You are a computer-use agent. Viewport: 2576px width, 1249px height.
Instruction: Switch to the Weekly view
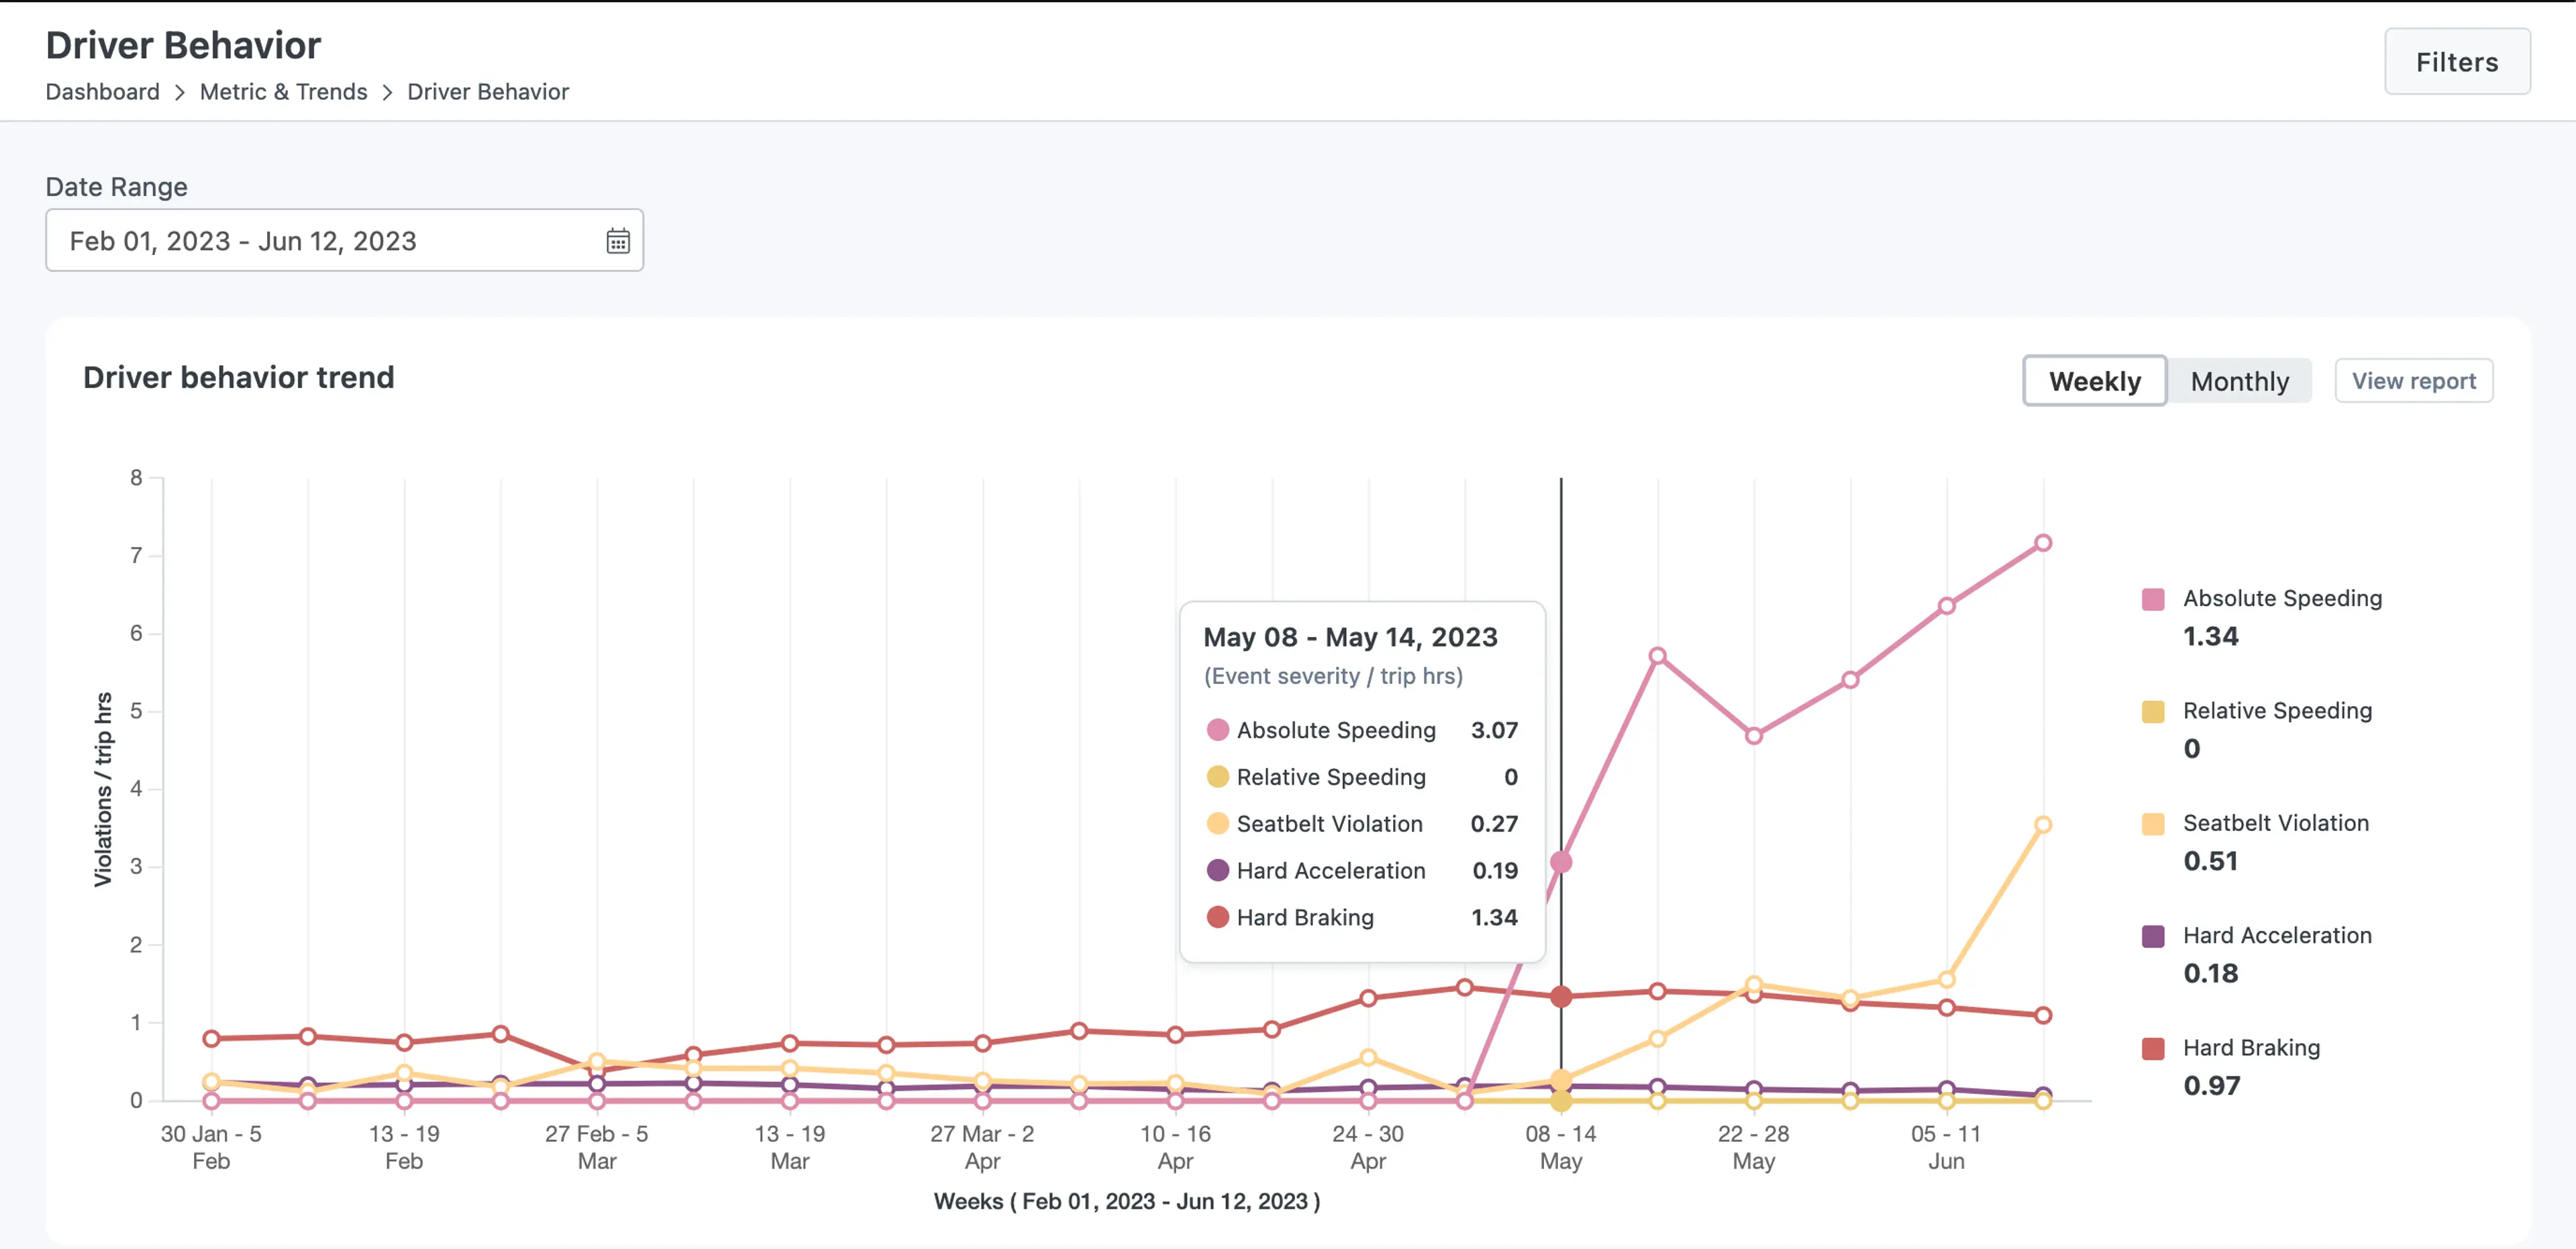click(x=2094, y=381)
